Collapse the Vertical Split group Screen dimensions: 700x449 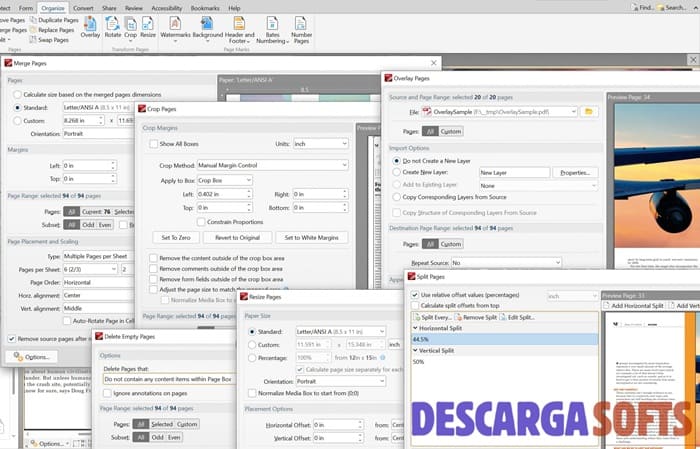click(415, 351)
